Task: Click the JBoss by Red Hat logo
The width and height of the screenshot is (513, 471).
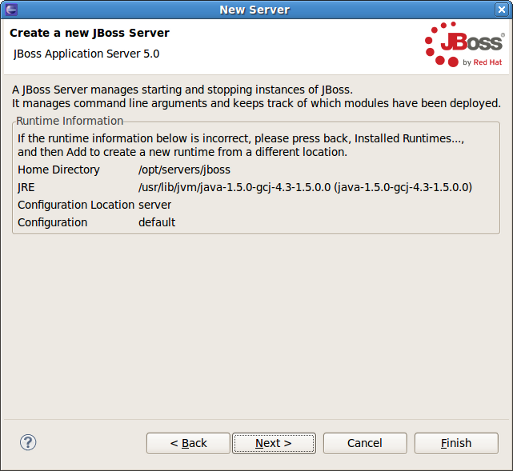Action: pos(464,44)
